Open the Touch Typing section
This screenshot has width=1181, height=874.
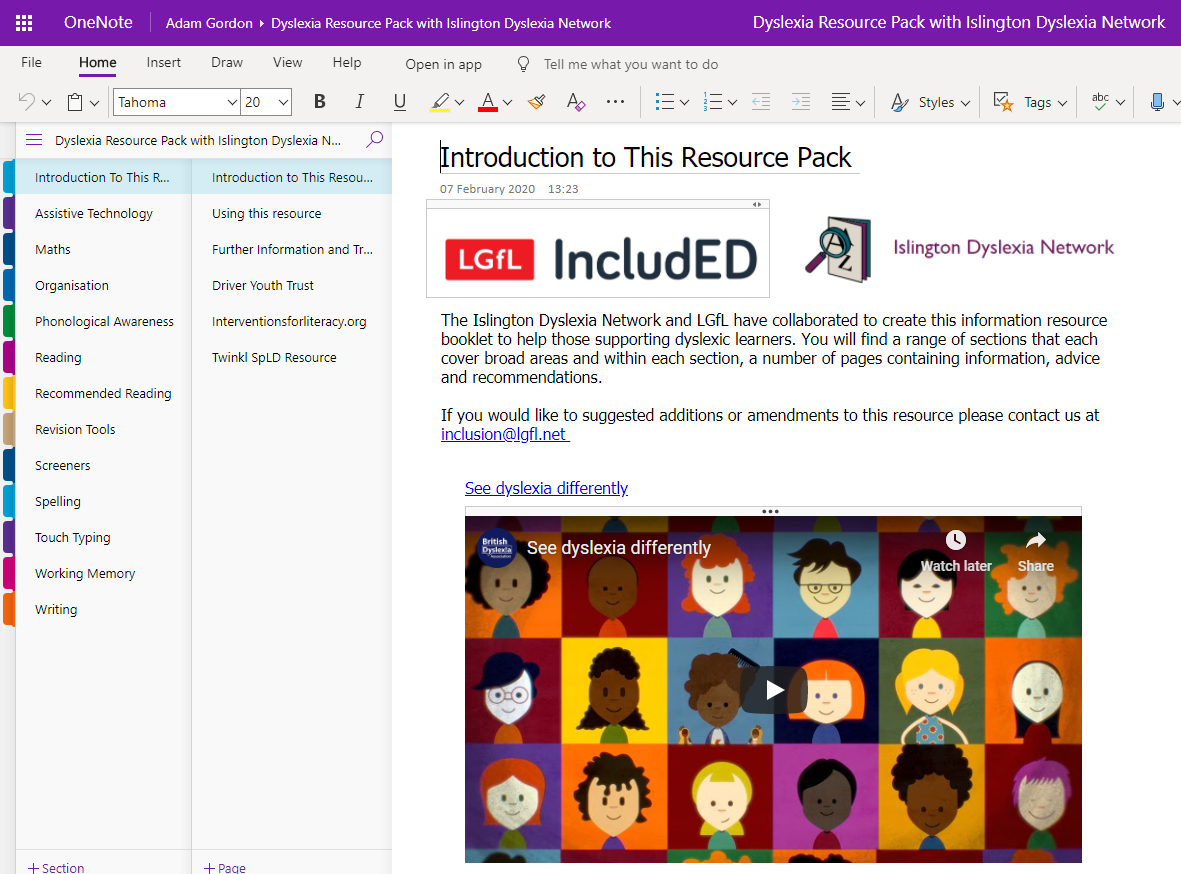(x=103, y=537)
